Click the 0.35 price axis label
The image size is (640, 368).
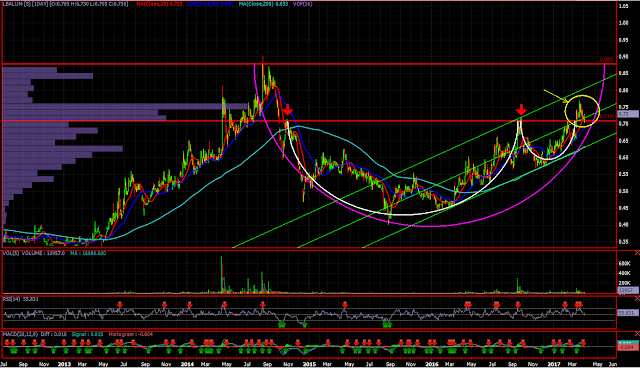click(x=623, y=242)
